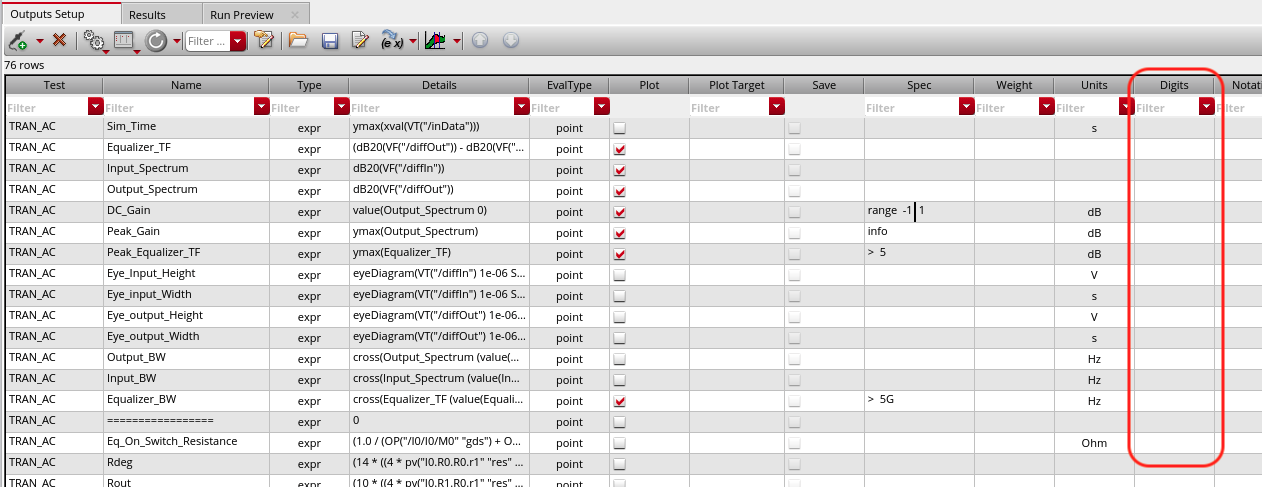
Task: Click the (e x) expression icon
Action: pyautogui.click(x=391, y=41)
